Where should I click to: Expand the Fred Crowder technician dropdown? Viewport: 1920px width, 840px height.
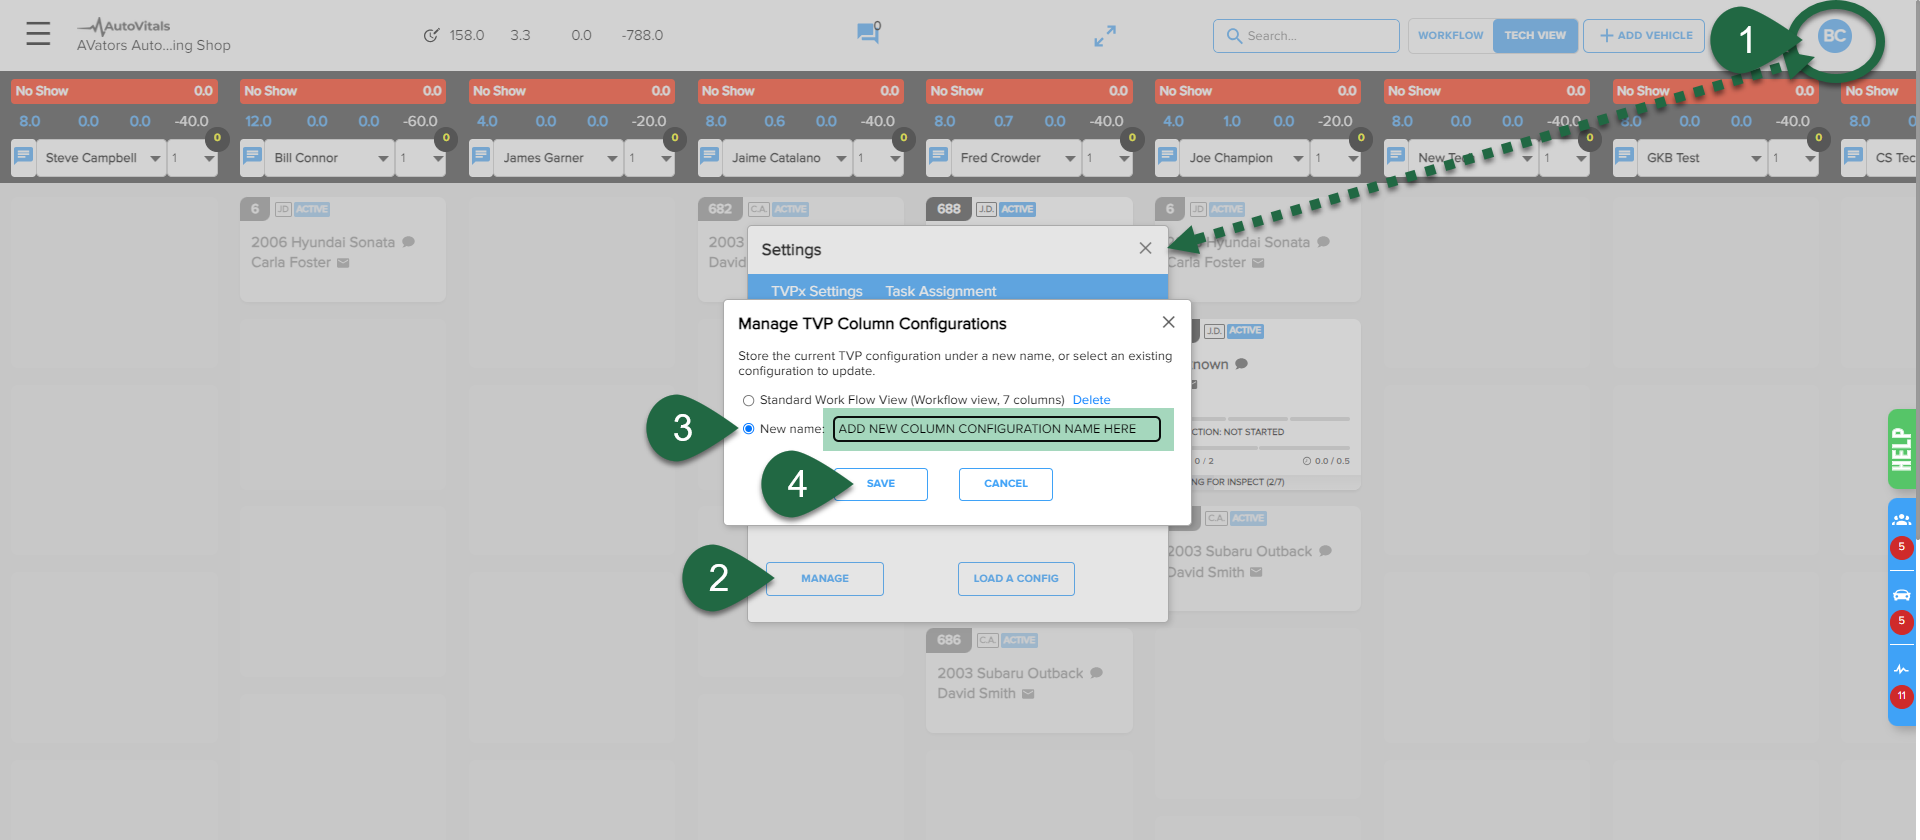tap(1070, 158)
